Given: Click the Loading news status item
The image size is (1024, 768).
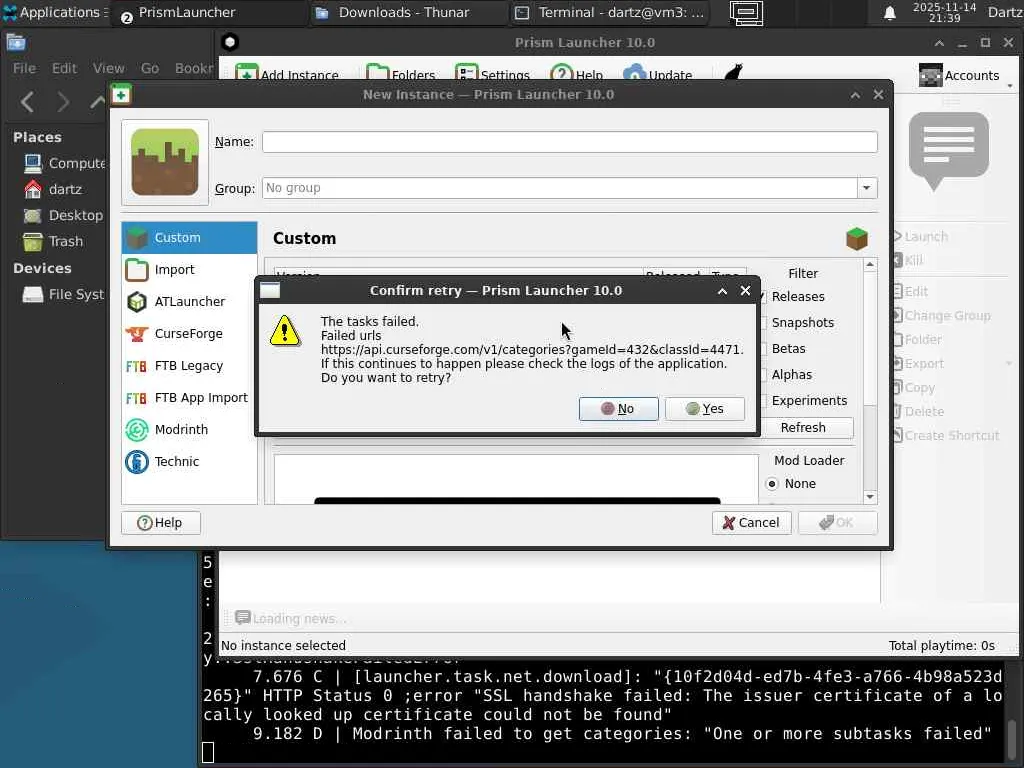Looking at the screenshot, I should pos(291,618).
